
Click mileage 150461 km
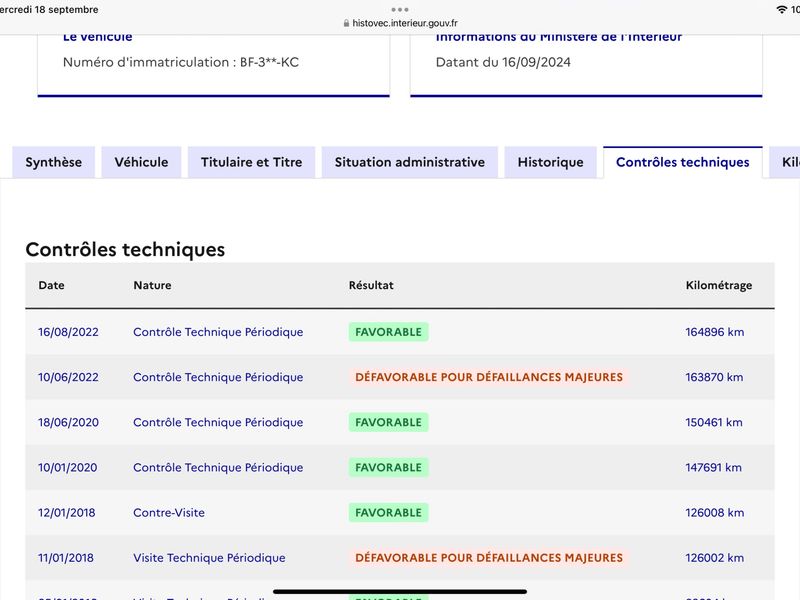point(714,422)
